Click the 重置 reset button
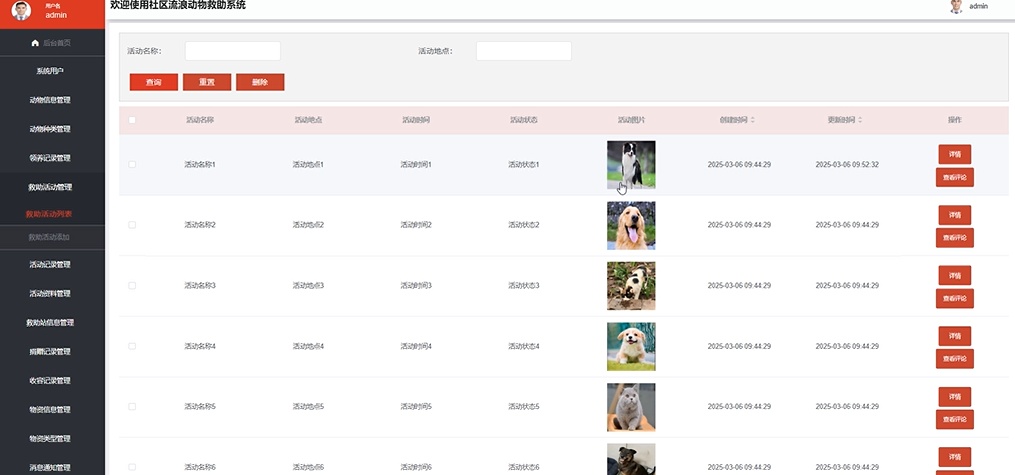The height and width of the screenshot is (475, 1015). (206, 82)
